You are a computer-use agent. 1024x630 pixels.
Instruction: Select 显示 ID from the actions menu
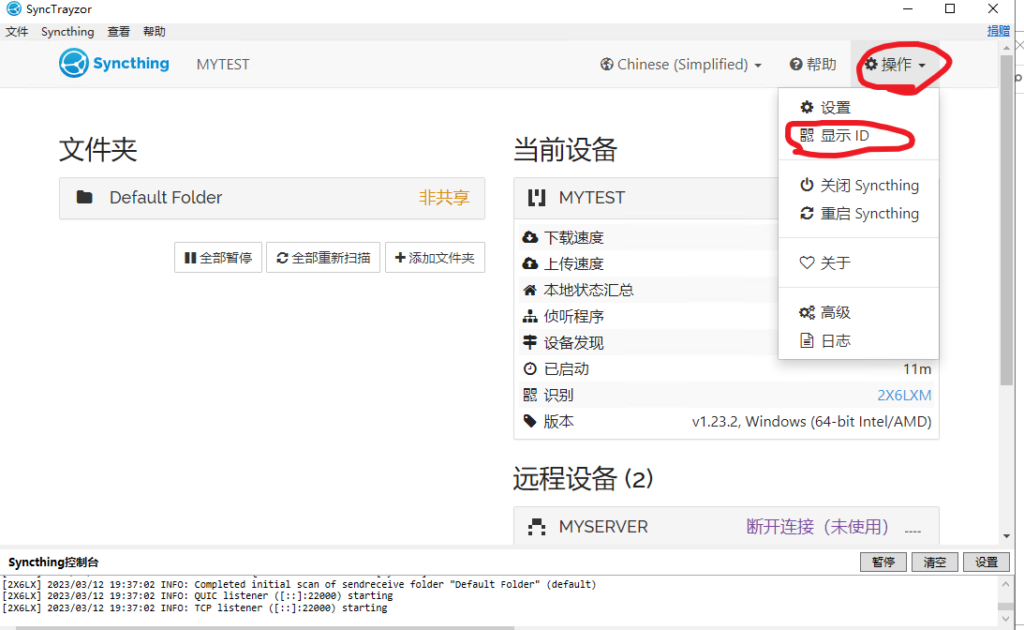tap(858, 135)
